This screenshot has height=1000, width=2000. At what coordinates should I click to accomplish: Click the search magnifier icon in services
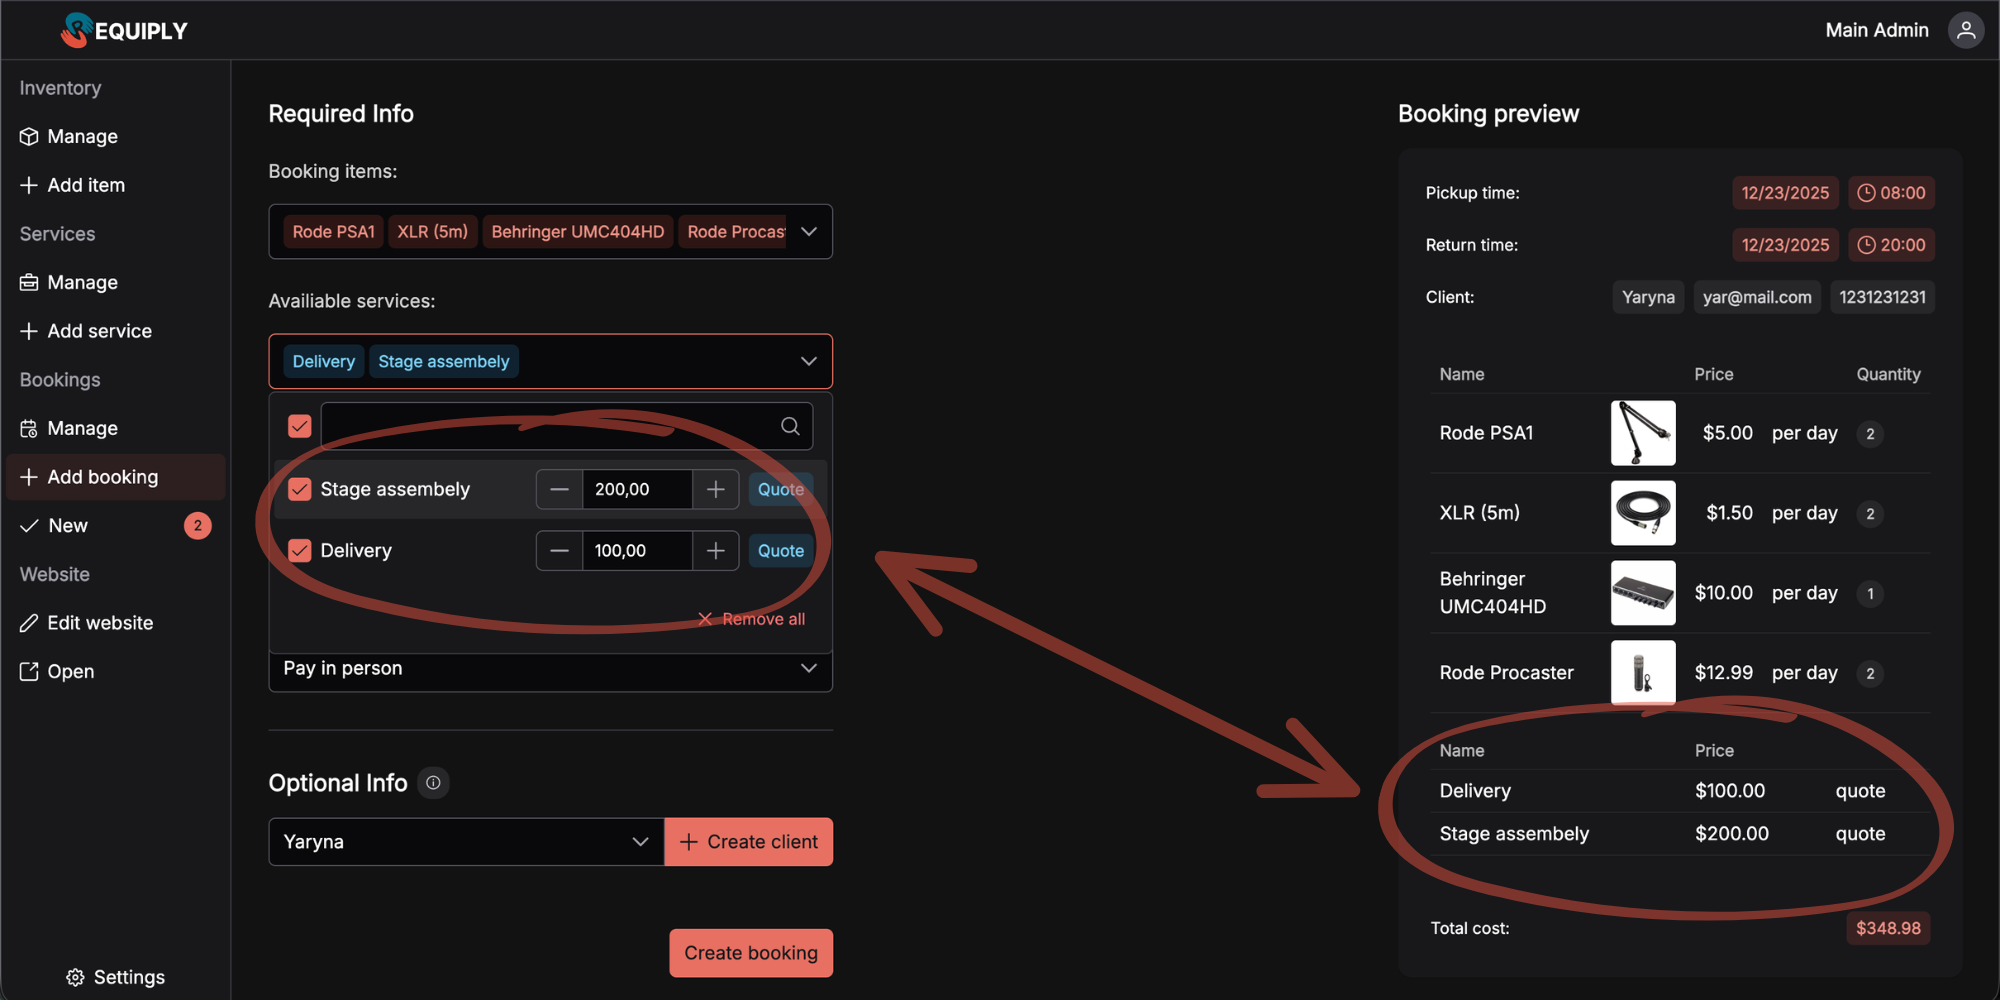pyautogui.click(x=790, y=426)
